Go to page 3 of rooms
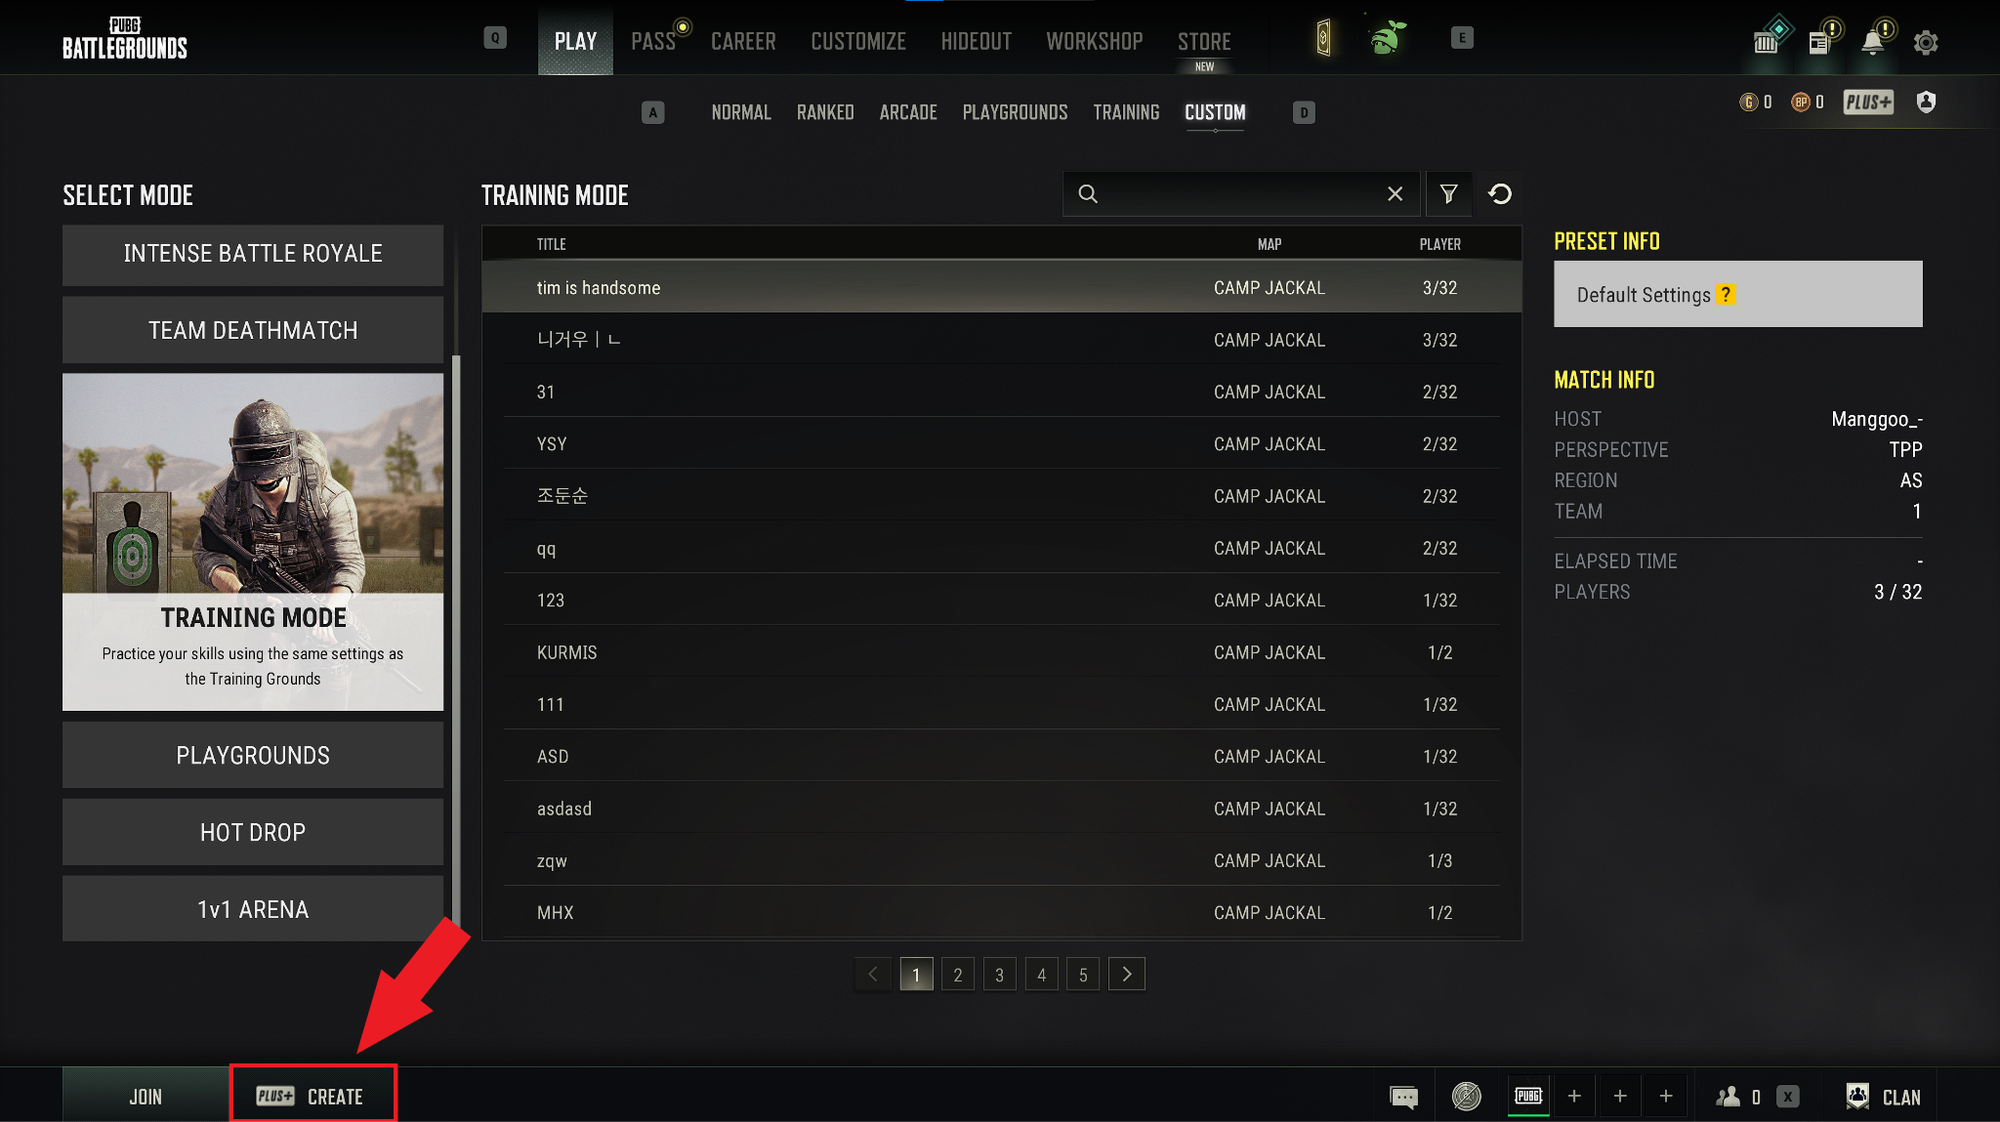 [1000, 974]
